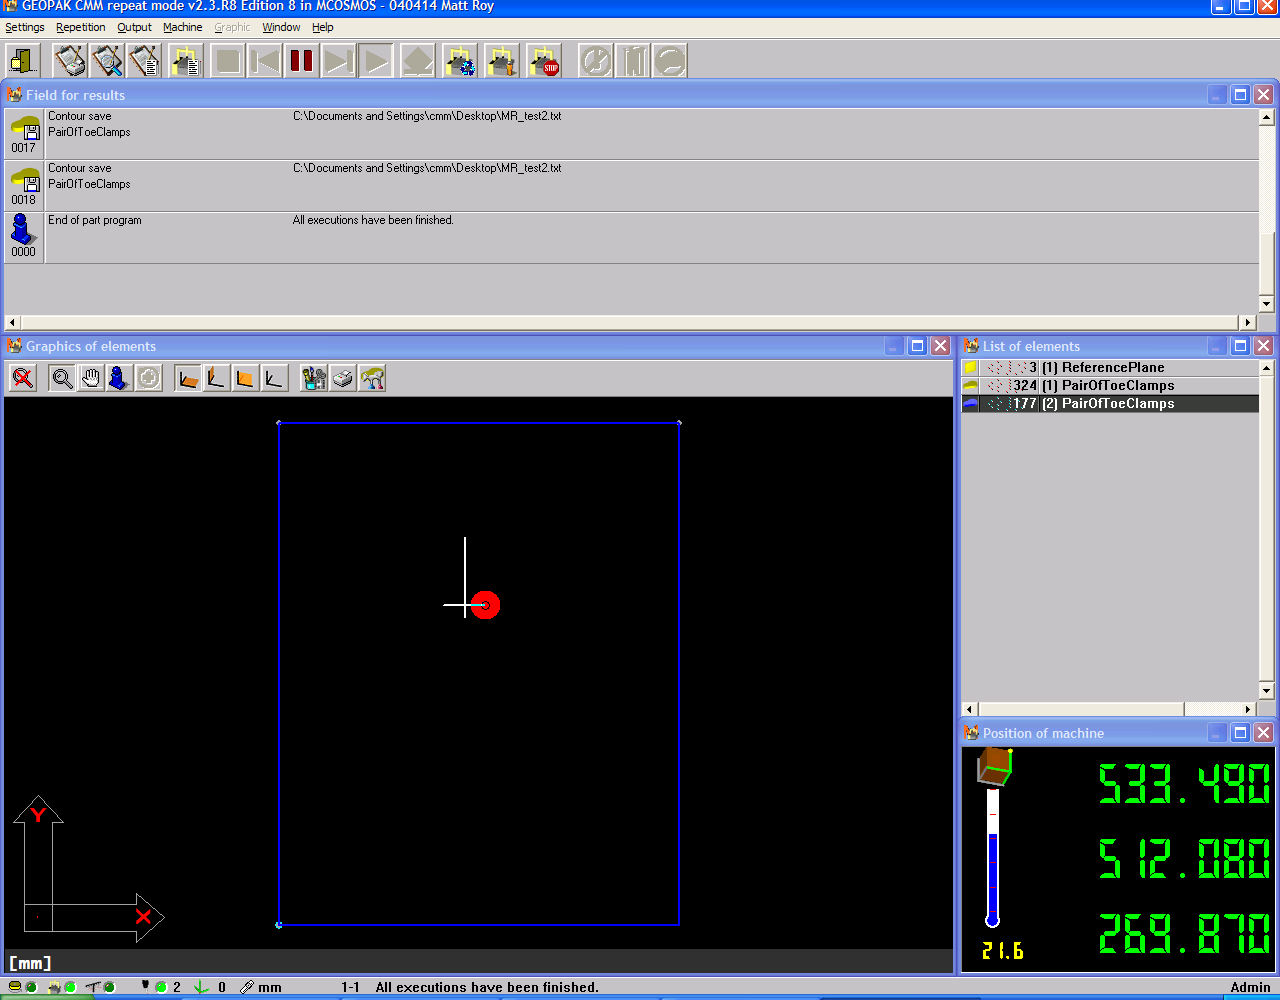Click the probe cube icon in Position of machine
1280x1000 pixels.
pos(995,766)
